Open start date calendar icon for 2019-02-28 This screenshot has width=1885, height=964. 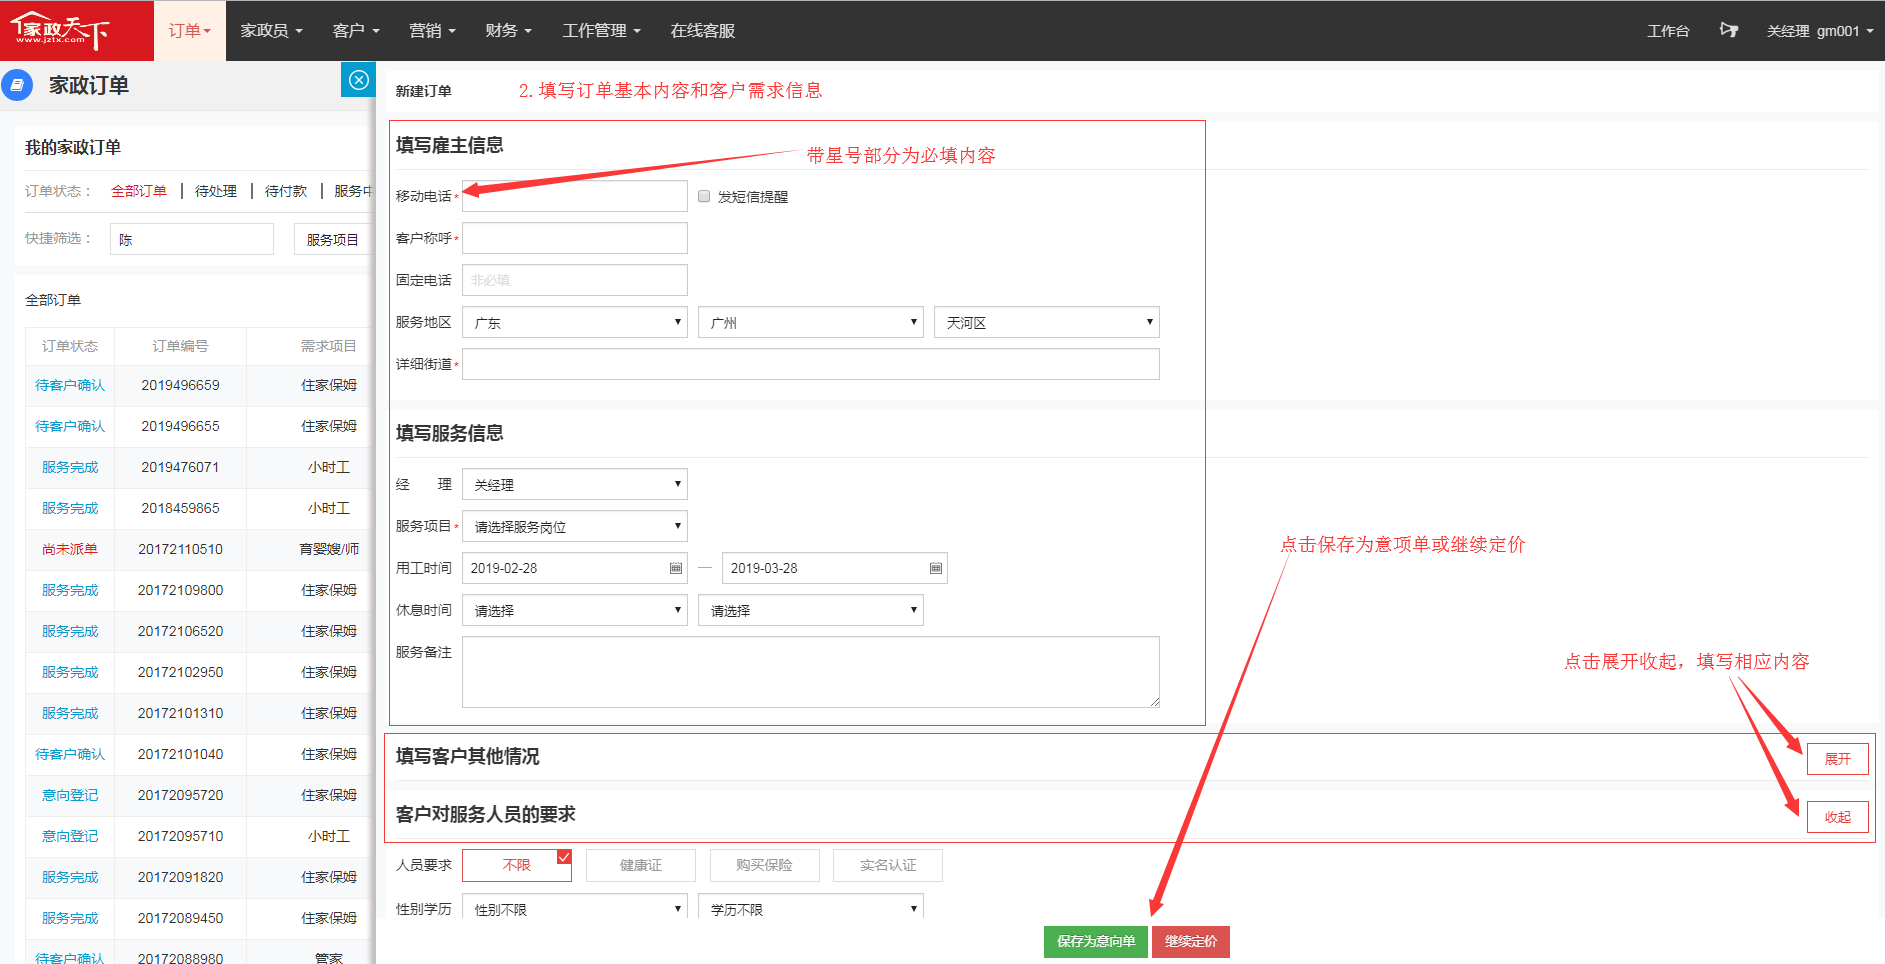(x=676, y=568)
